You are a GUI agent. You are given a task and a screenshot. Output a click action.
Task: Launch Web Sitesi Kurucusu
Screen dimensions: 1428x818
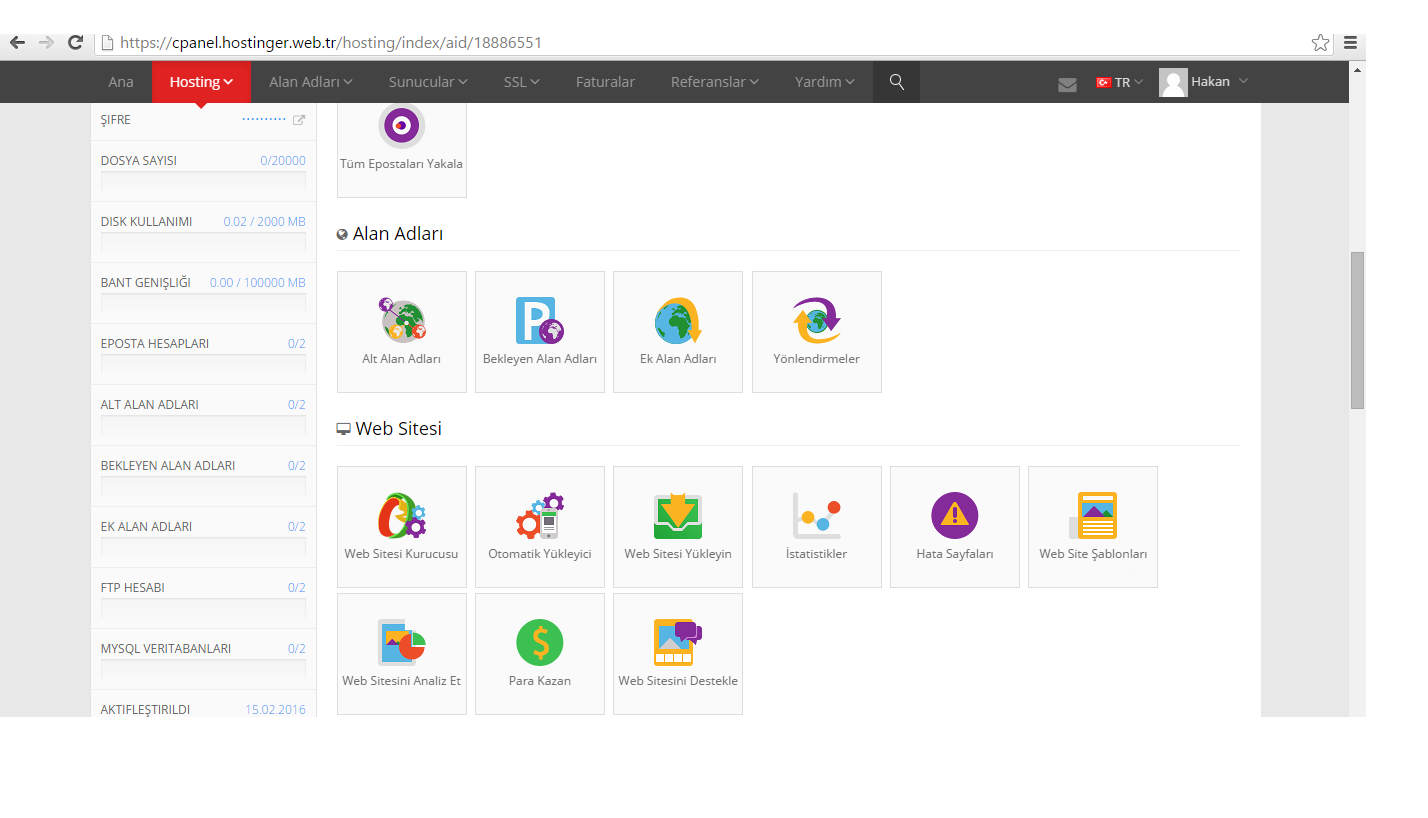pyautogui.click(x=402, y=527)
